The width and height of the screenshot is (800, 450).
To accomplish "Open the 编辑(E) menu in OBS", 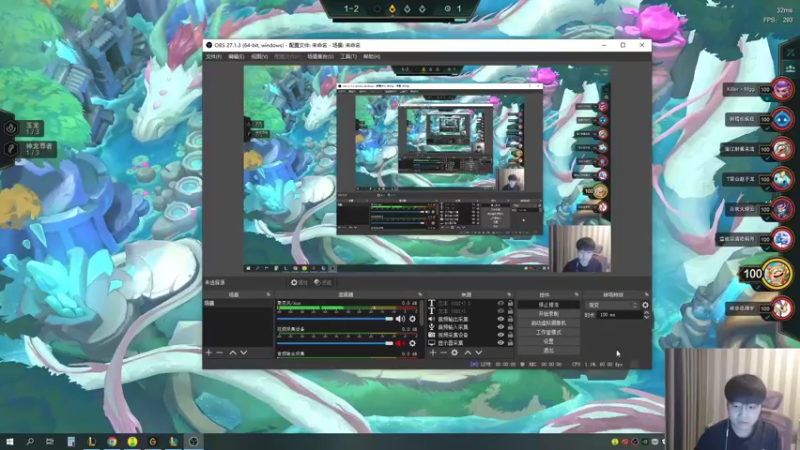I will (x=236, y=57).
